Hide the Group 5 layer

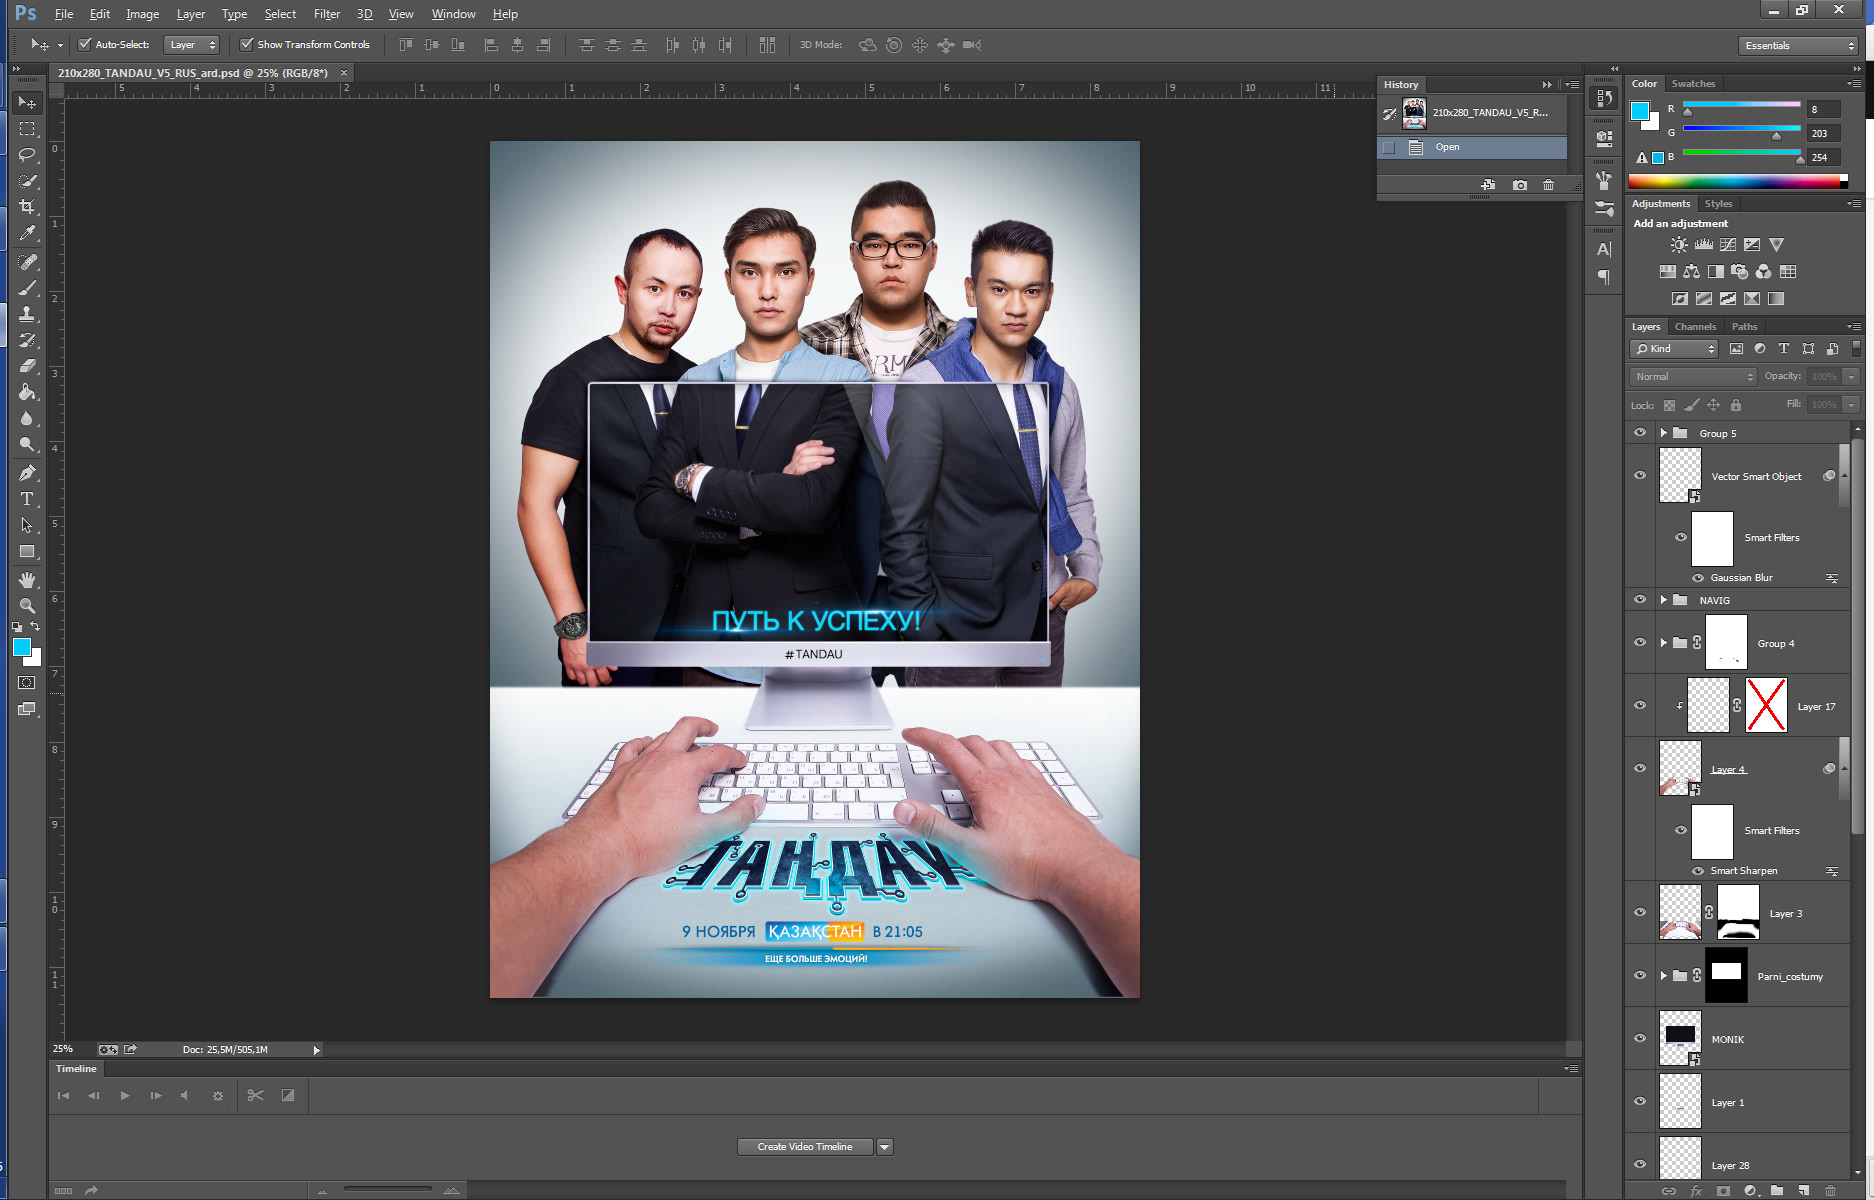click(x=1640, y=433)
